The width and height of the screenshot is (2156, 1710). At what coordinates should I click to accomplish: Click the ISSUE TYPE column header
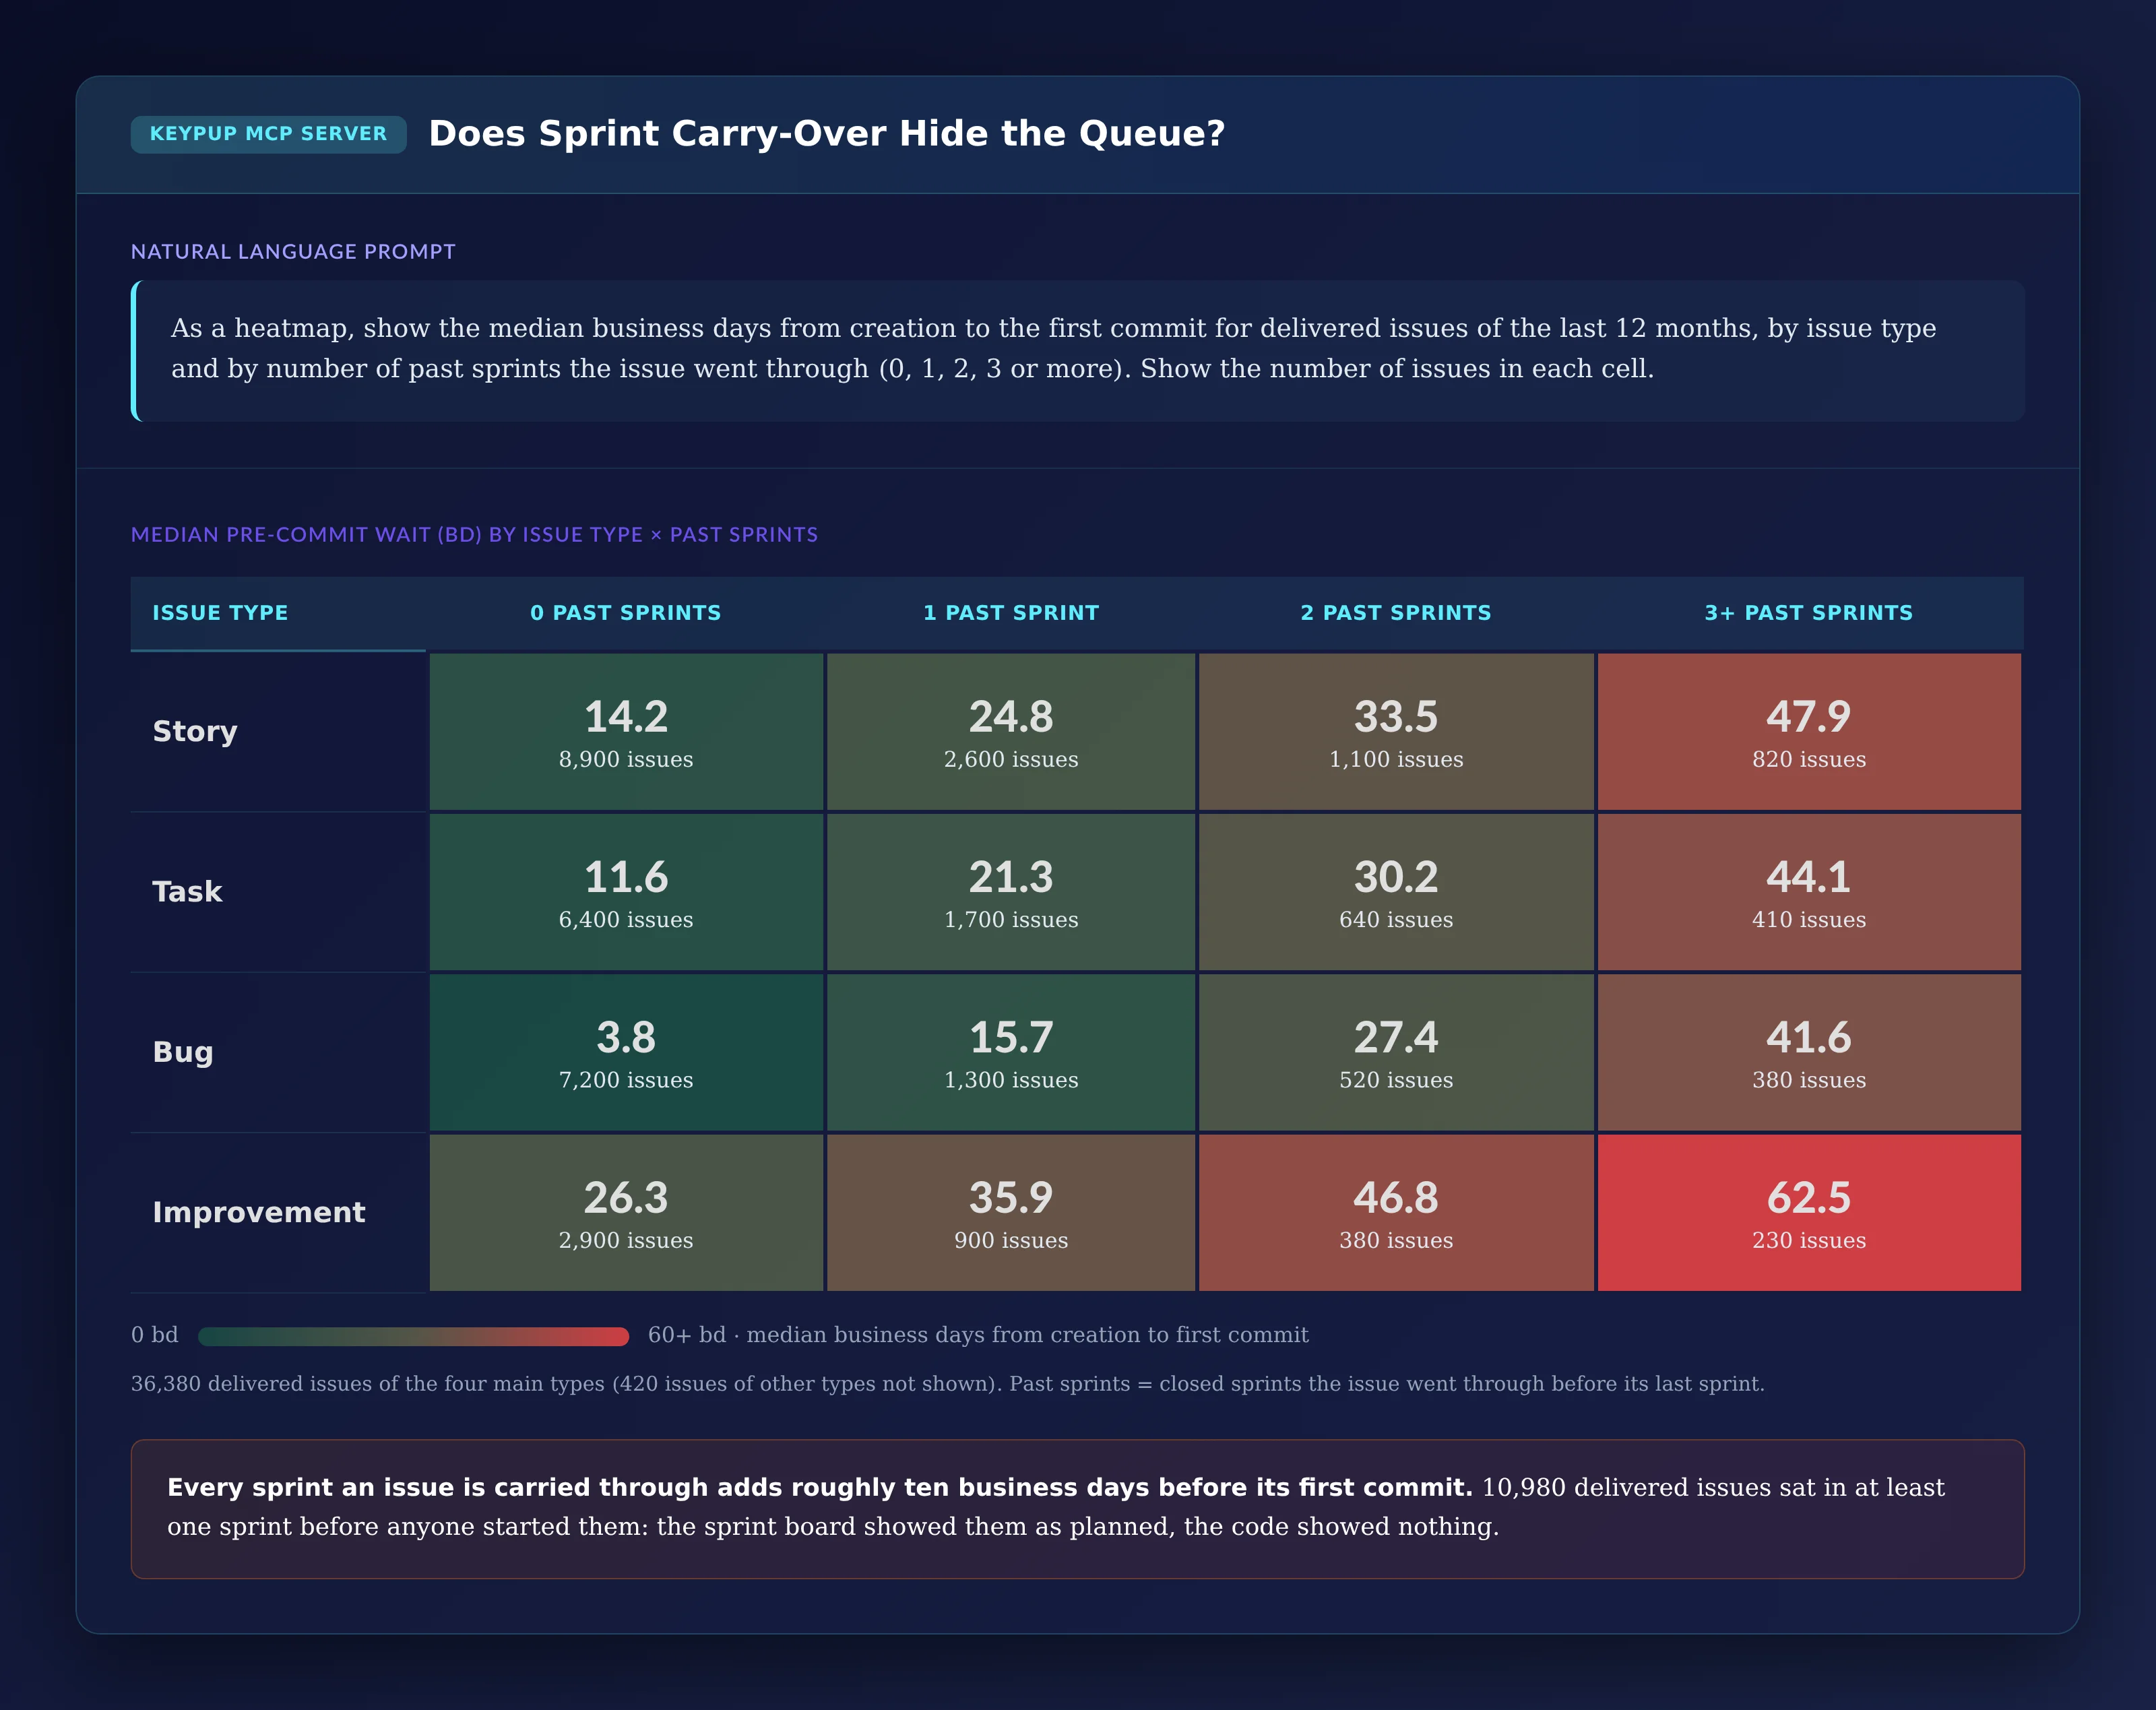coord(220,613)
